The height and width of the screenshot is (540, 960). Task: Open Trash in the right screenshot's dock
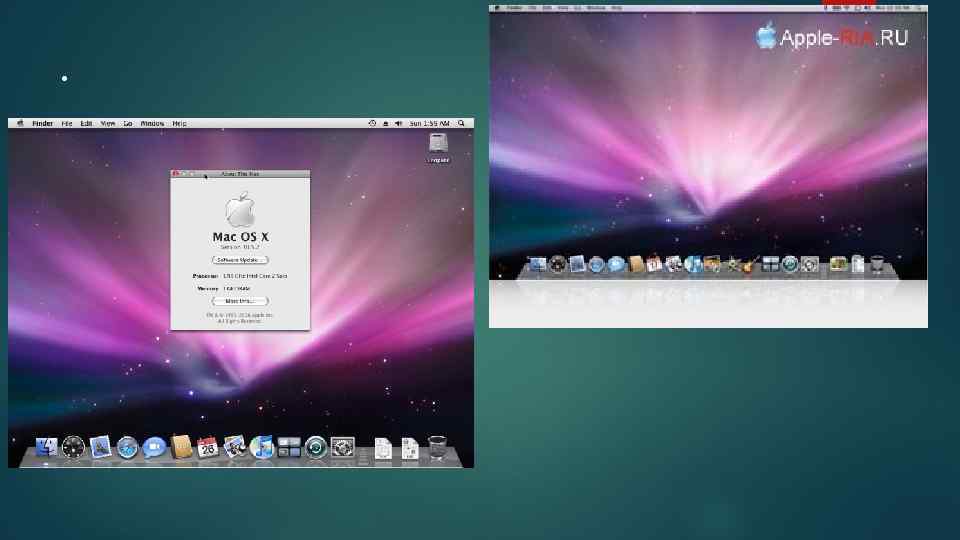[877, 264]
